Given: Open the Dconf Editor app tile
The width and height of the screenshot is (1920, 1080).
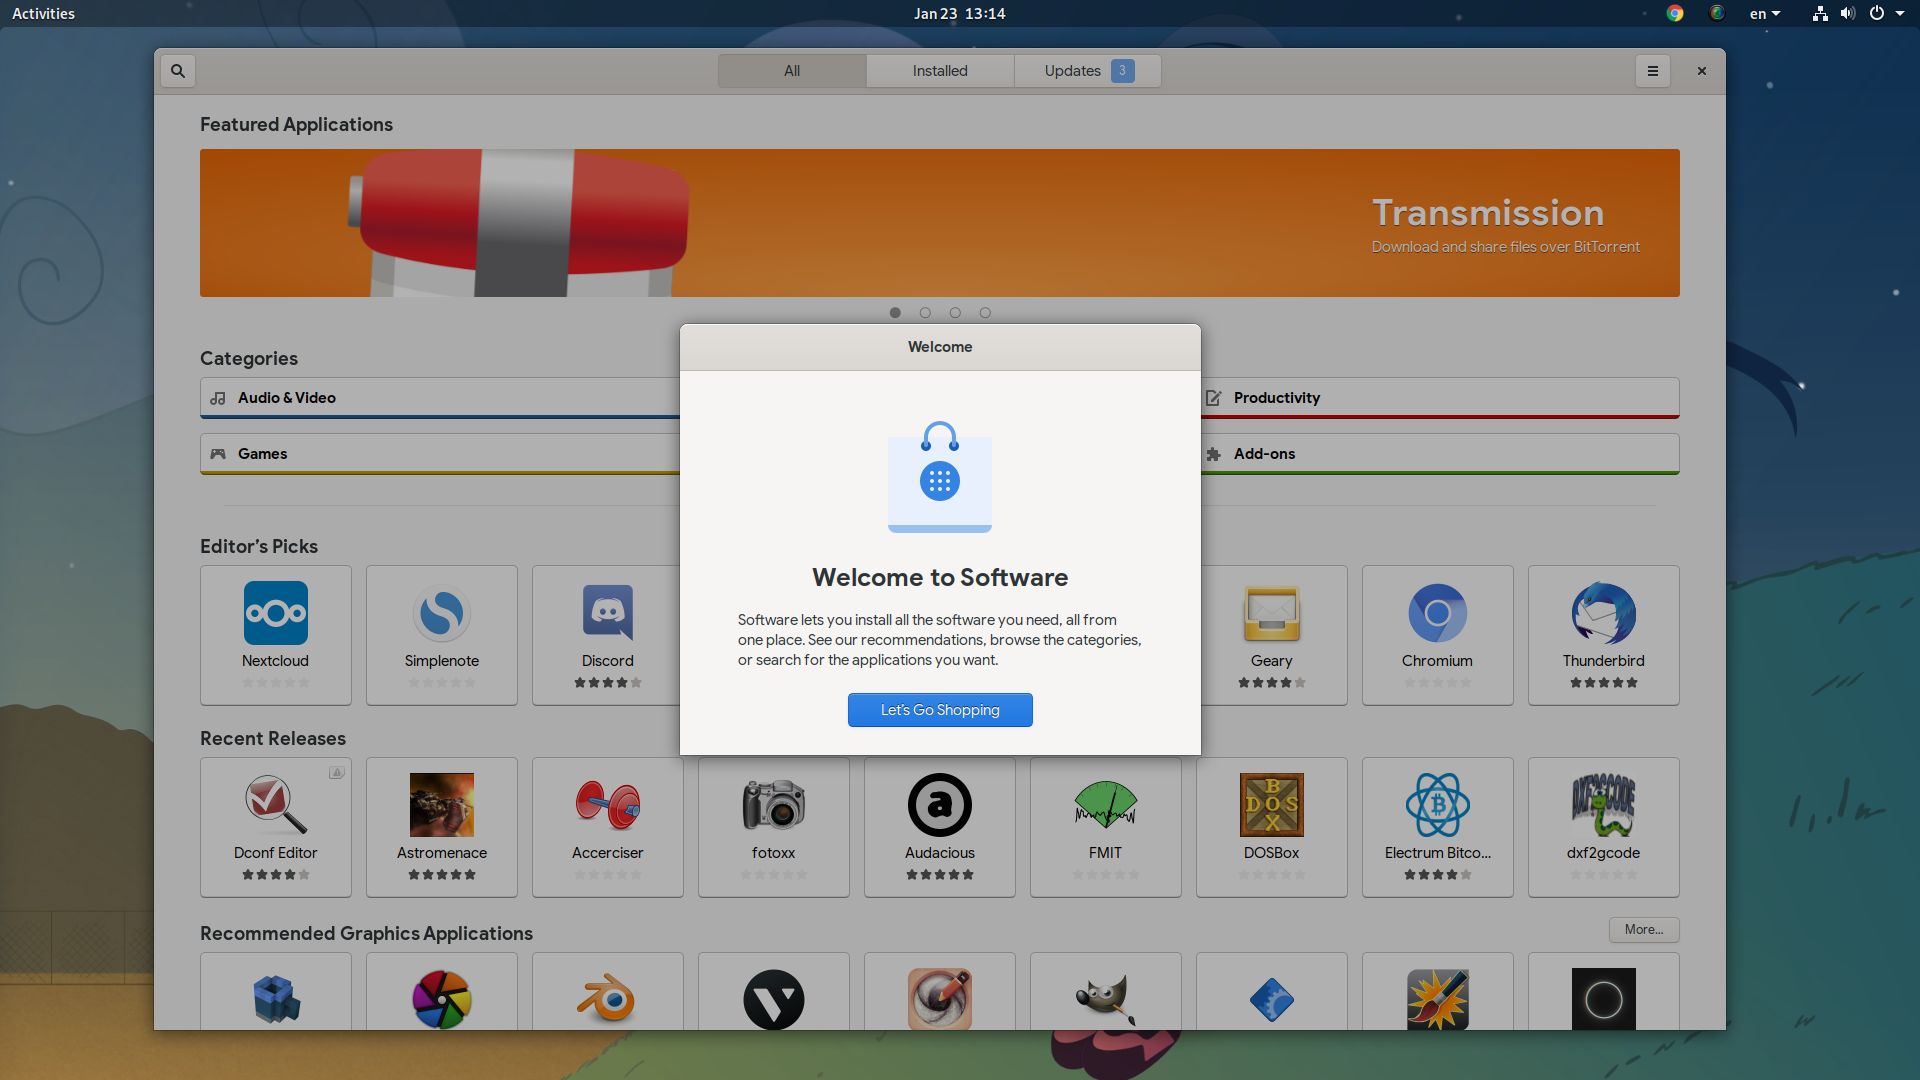Looking at the screenshot, I should [x=276, y=827].
